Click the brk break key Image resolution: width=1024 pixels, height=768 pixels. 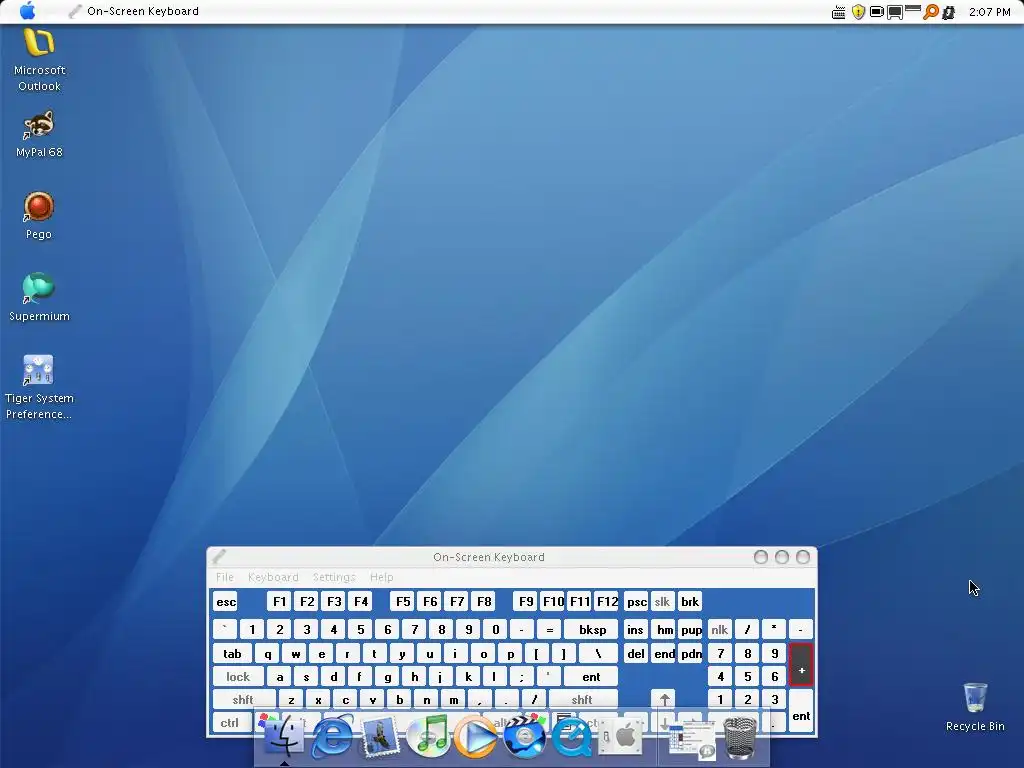690,601
